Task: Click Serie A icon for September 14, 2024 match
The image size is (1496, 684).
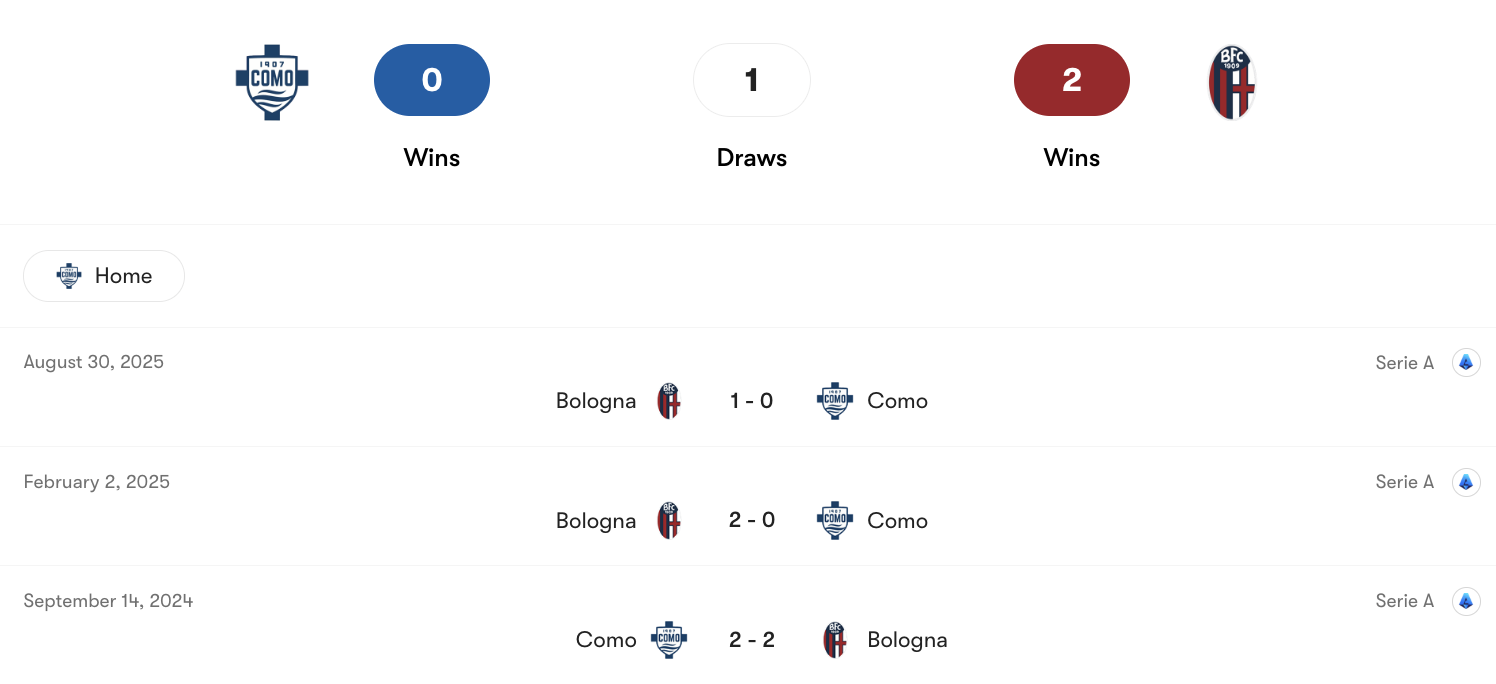Action: click(1465, 601)
